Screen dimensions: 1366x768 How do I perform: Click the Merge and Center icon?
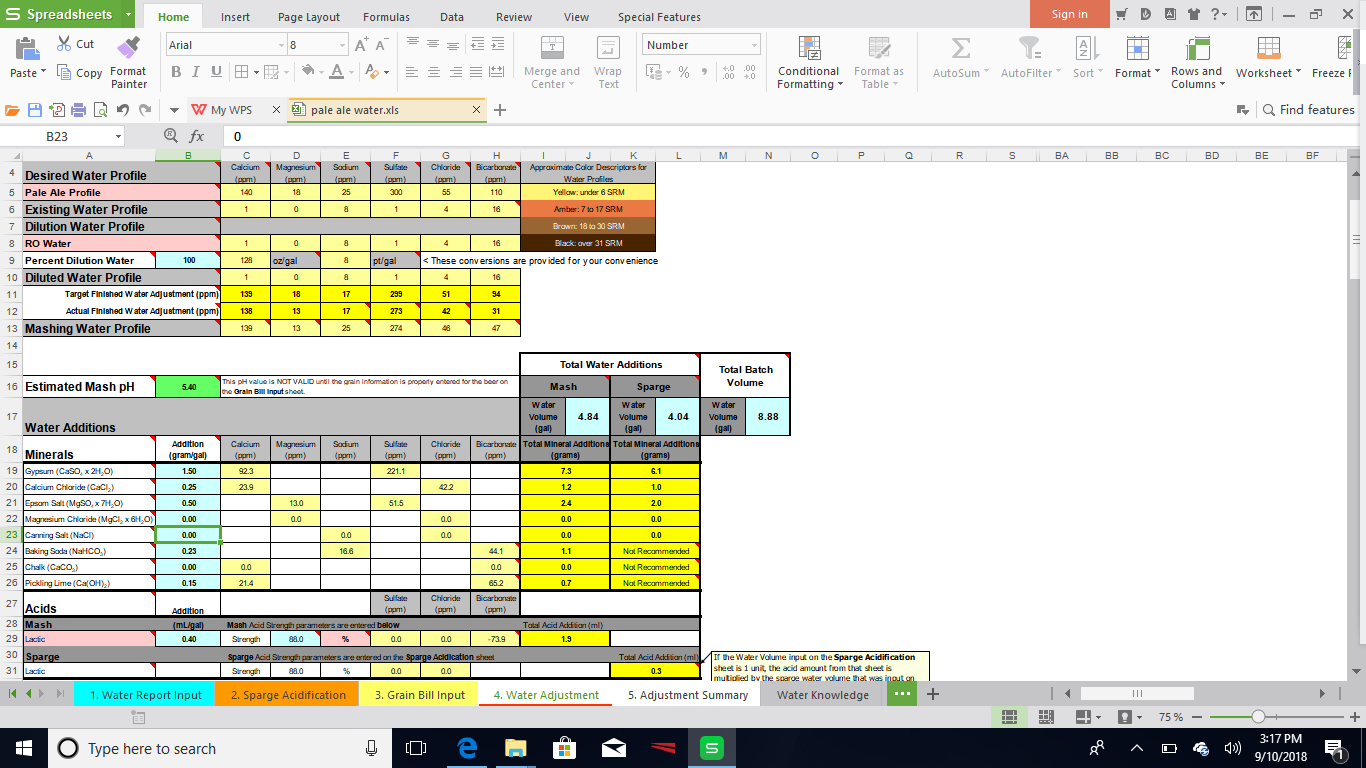tap(552, 48)
